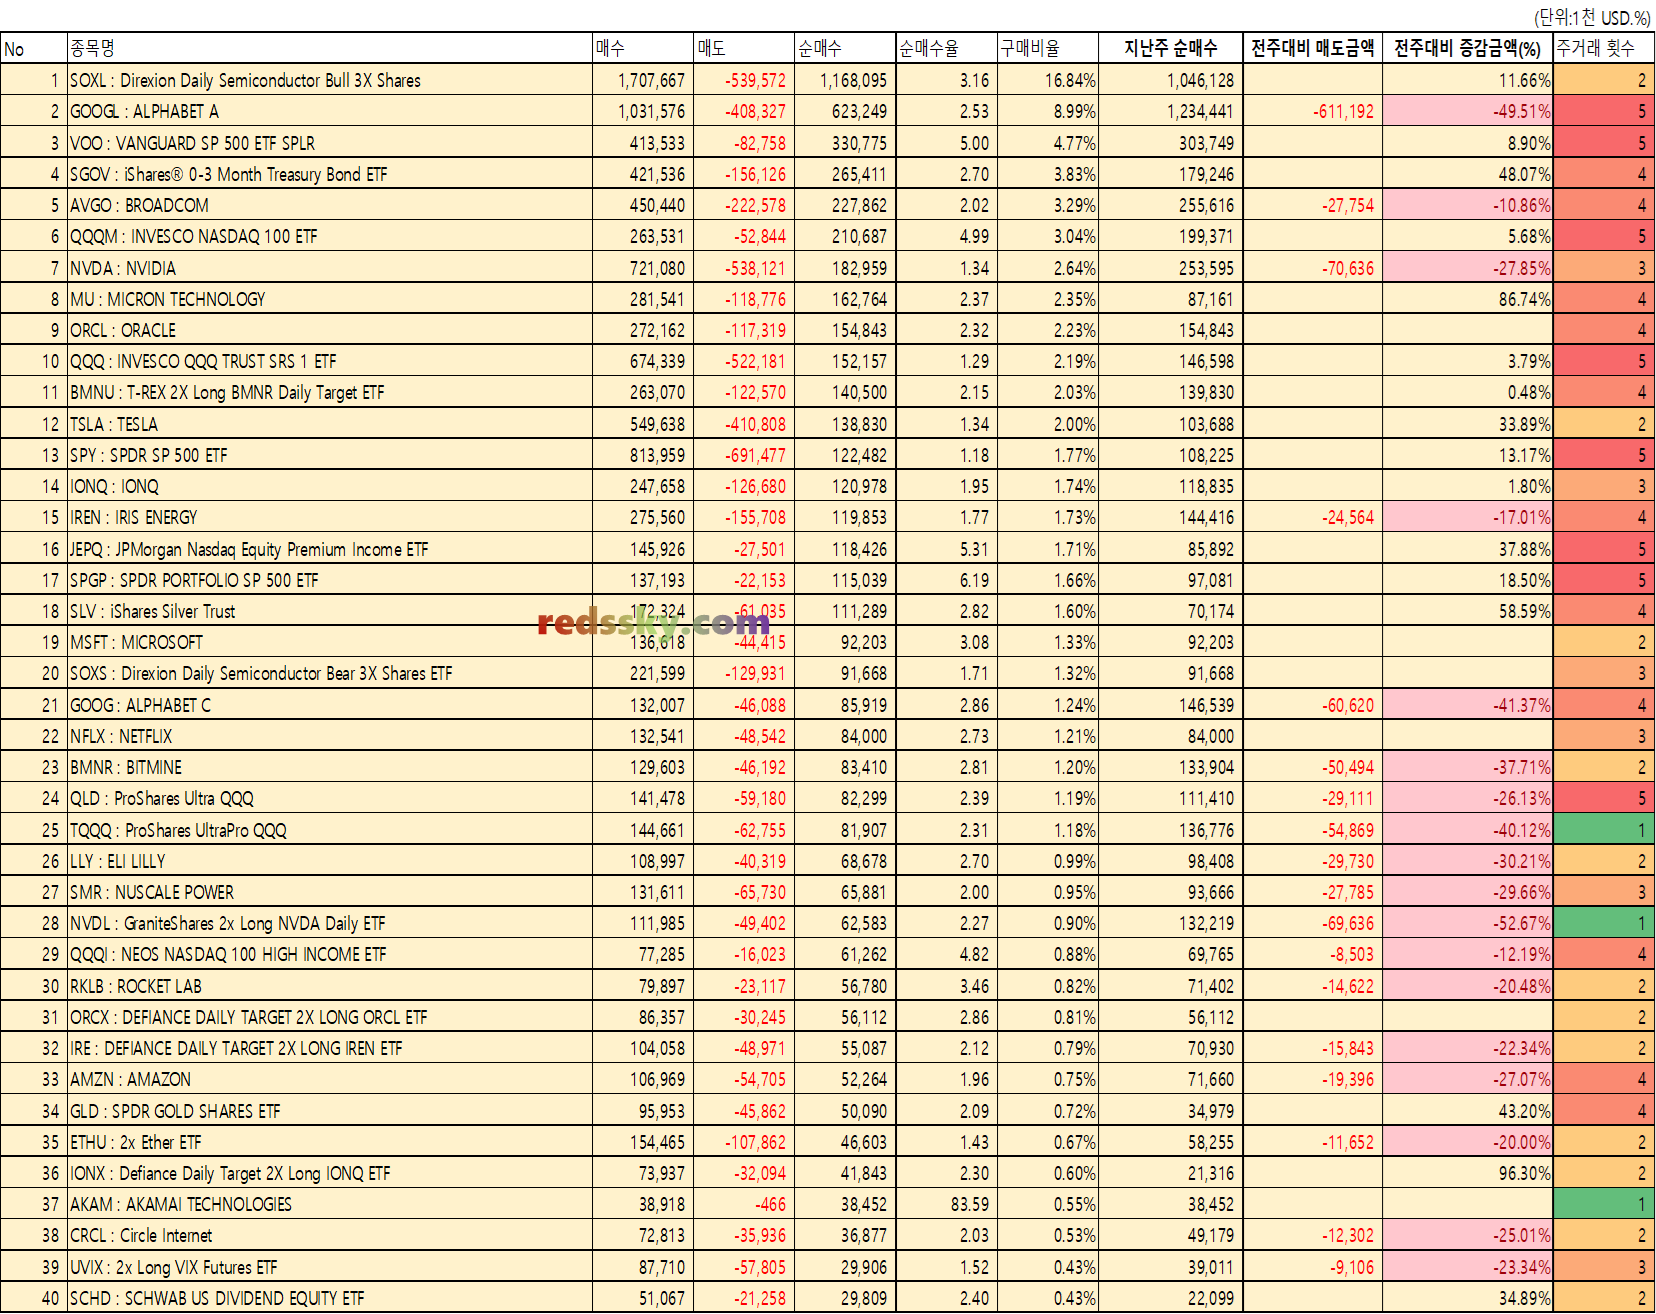The height and width of the screenshot is (1314, 1656).
Task: Select the AKAM : AKAMAI TECHNOLOGIES cell
Action: (x=330, y=1204)
